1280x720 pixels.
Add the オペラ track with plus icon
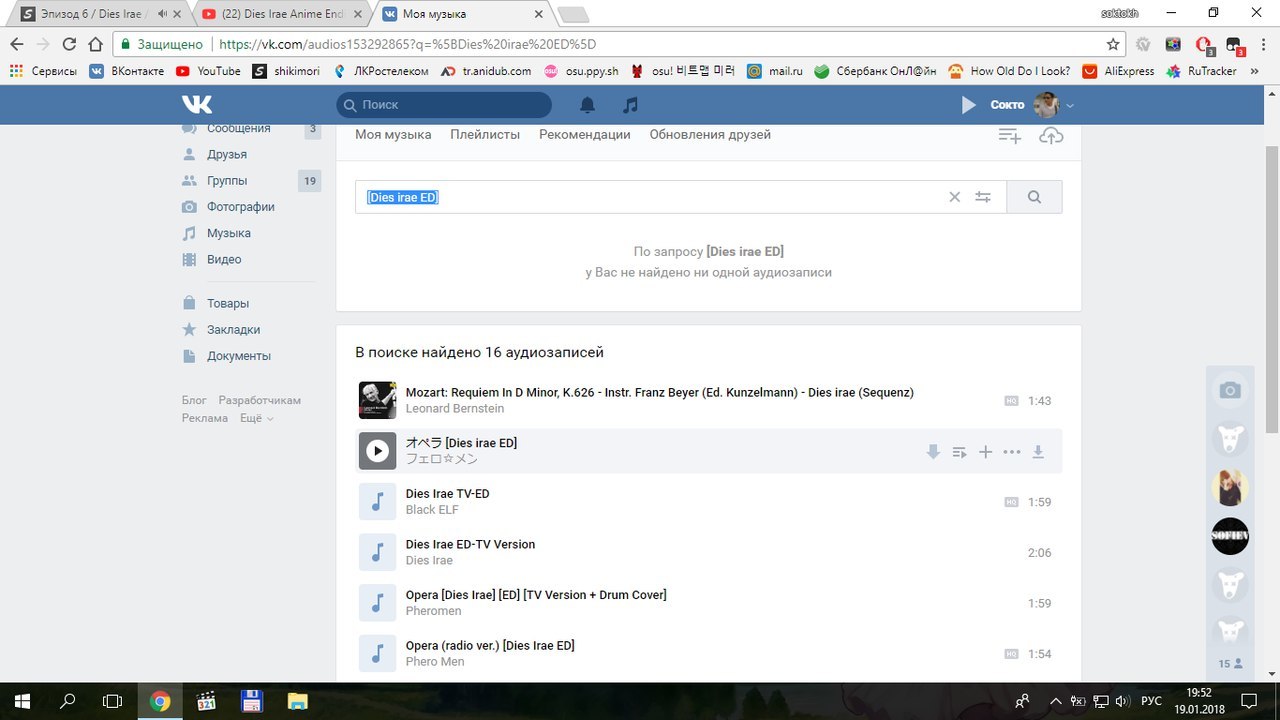(985, 452)
